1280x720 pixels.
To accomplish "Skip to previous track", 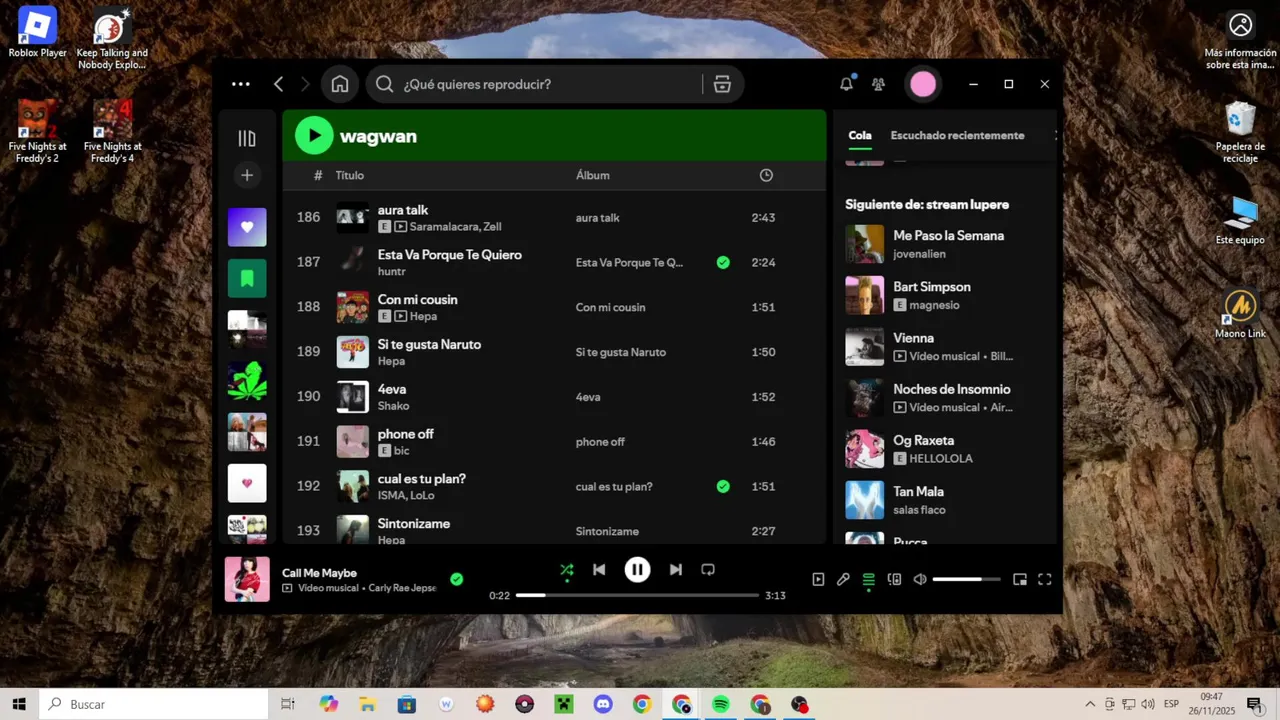I will point(599,569).
